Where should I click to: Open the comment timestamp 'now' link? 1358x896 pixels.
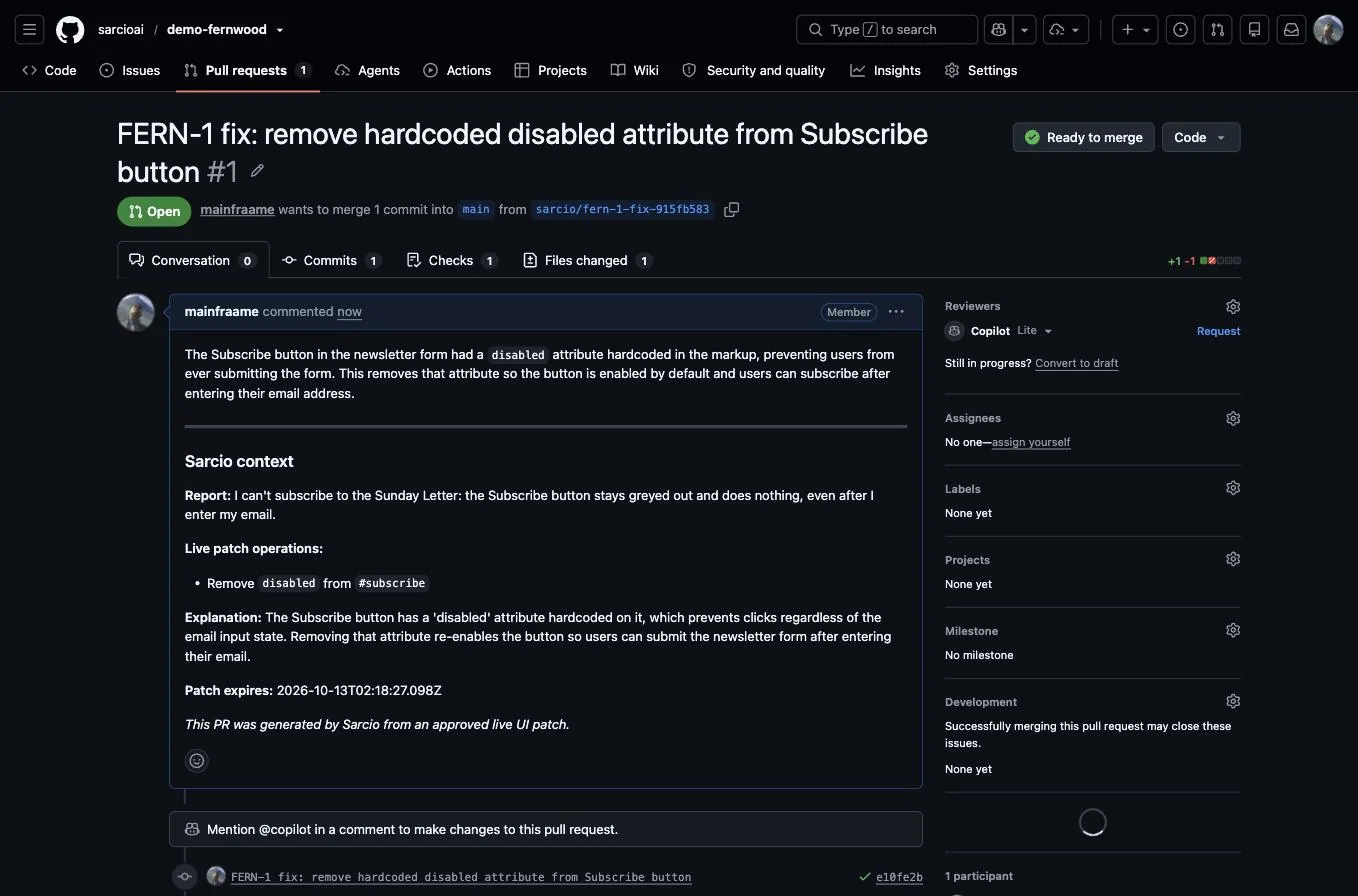click(349, 312)
